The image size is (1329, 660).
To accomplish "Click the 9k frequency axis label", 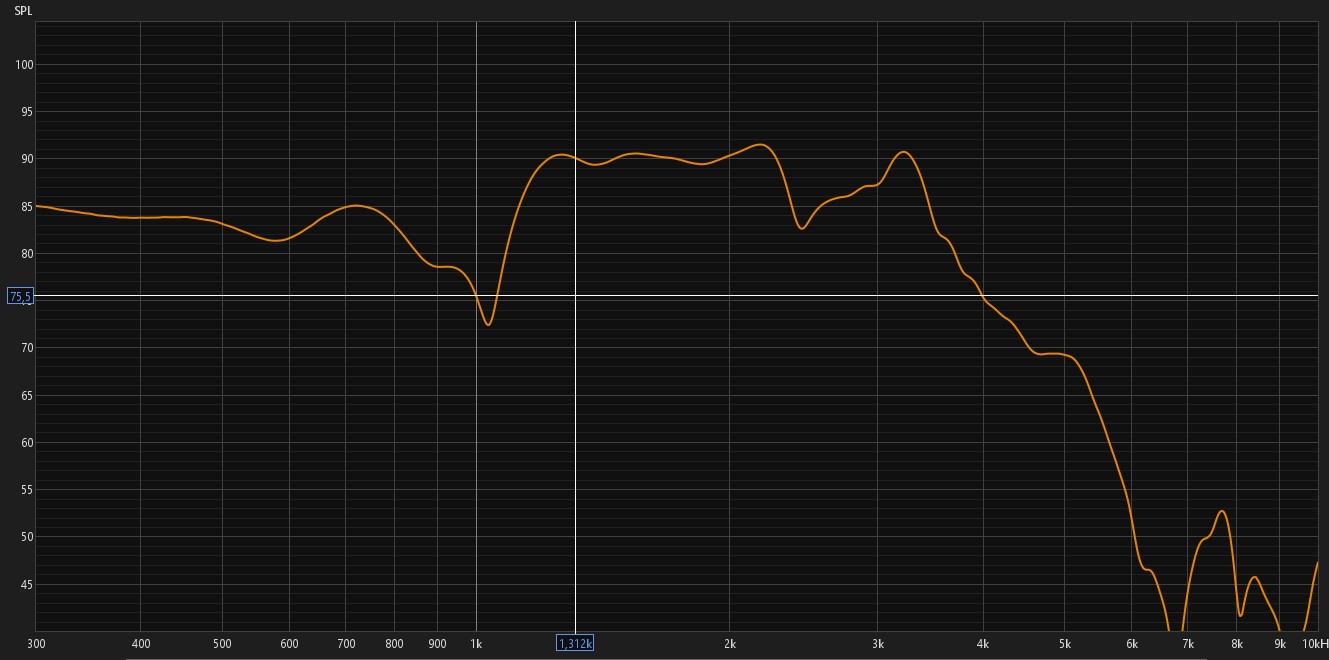I will [1280, 644].
